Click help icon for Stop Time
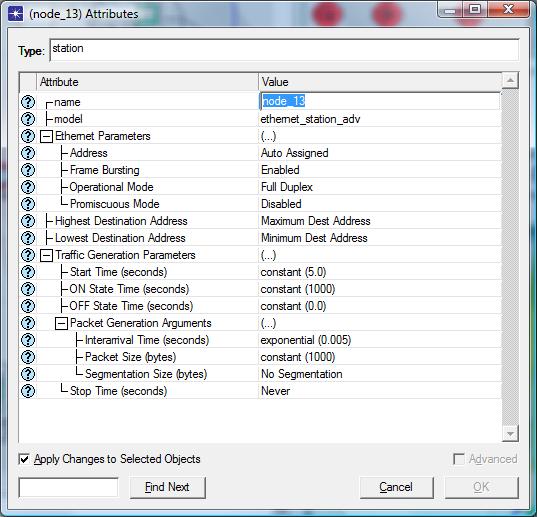This screenshot has height=517, width=537. click(x=28, y=391)
